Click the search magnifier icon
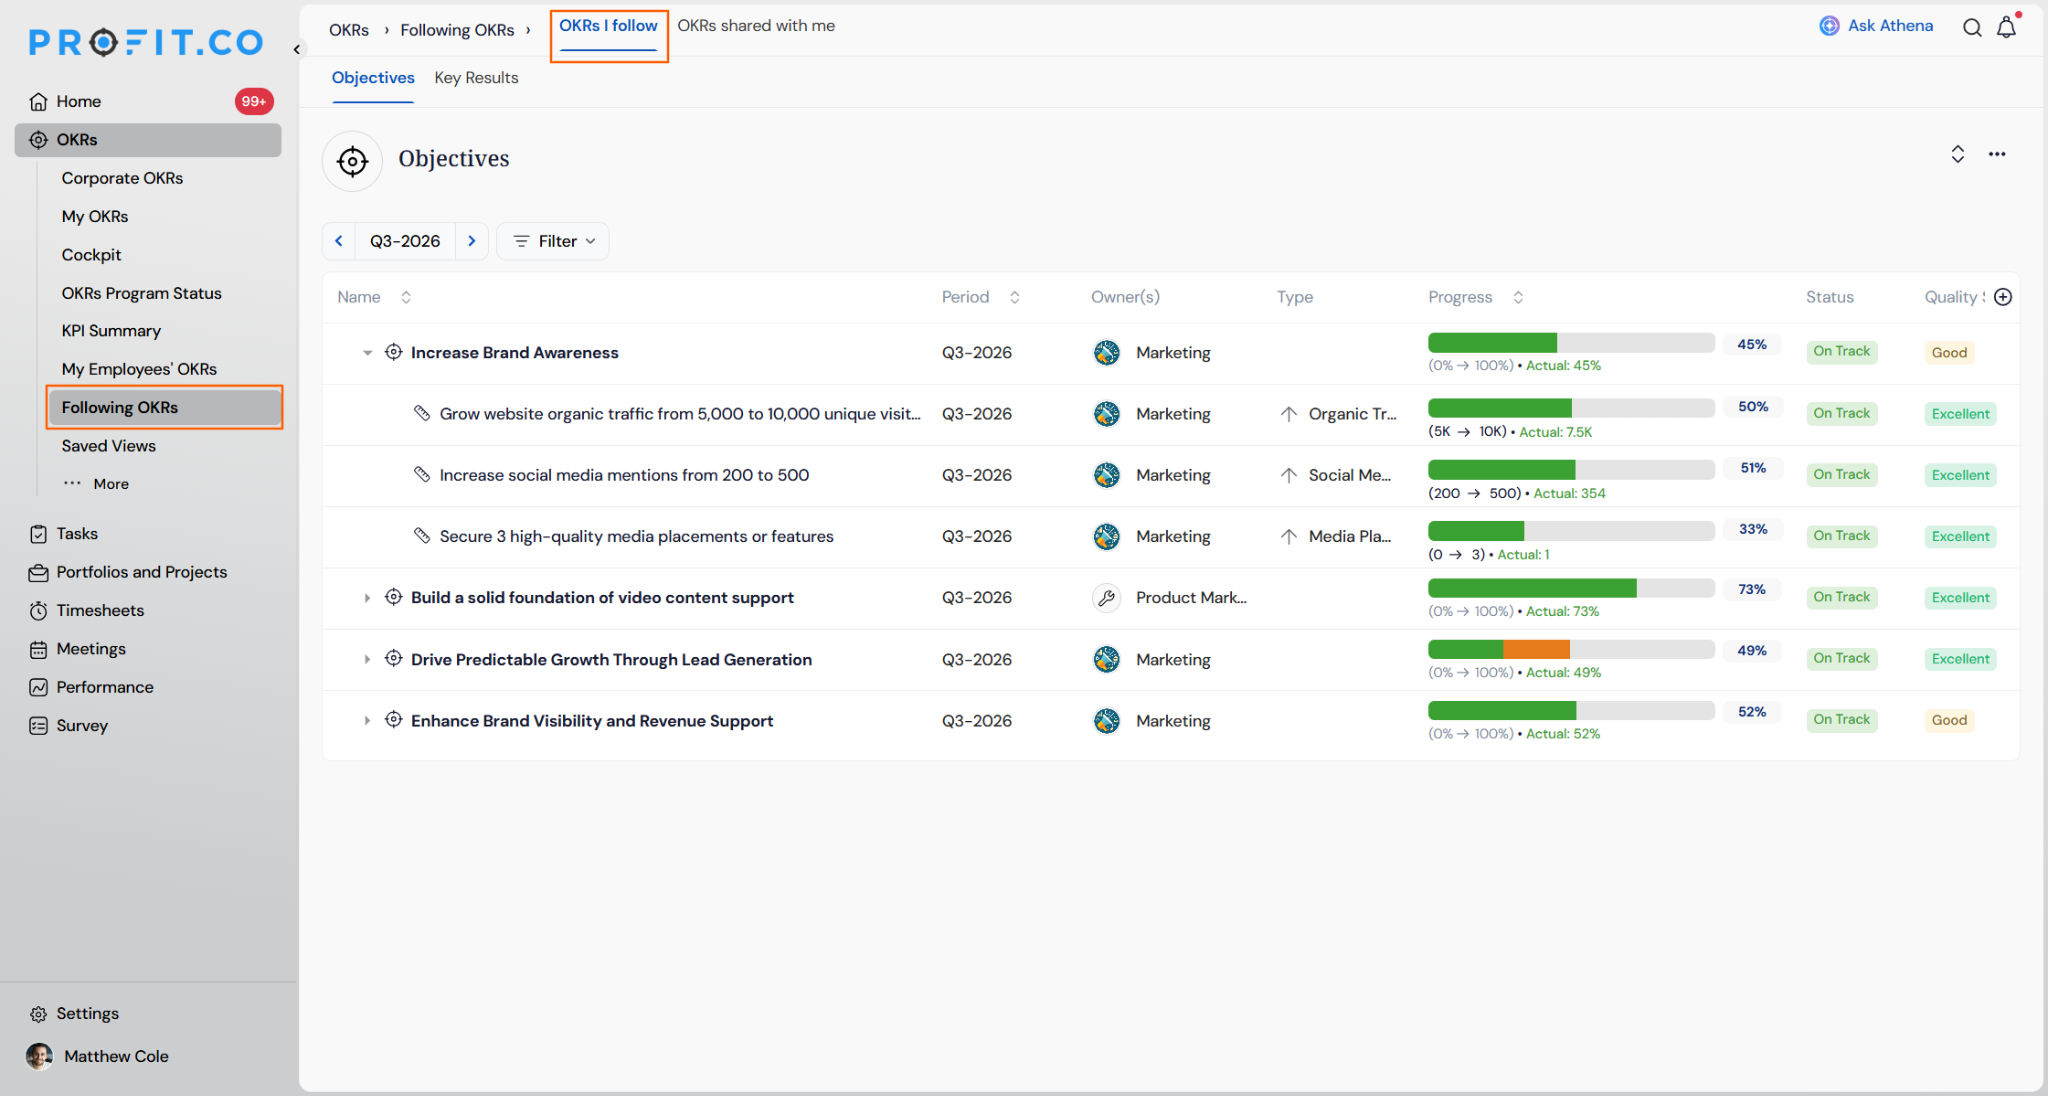Screen dimensions: 2048x1096 (x=1972, y=27)
